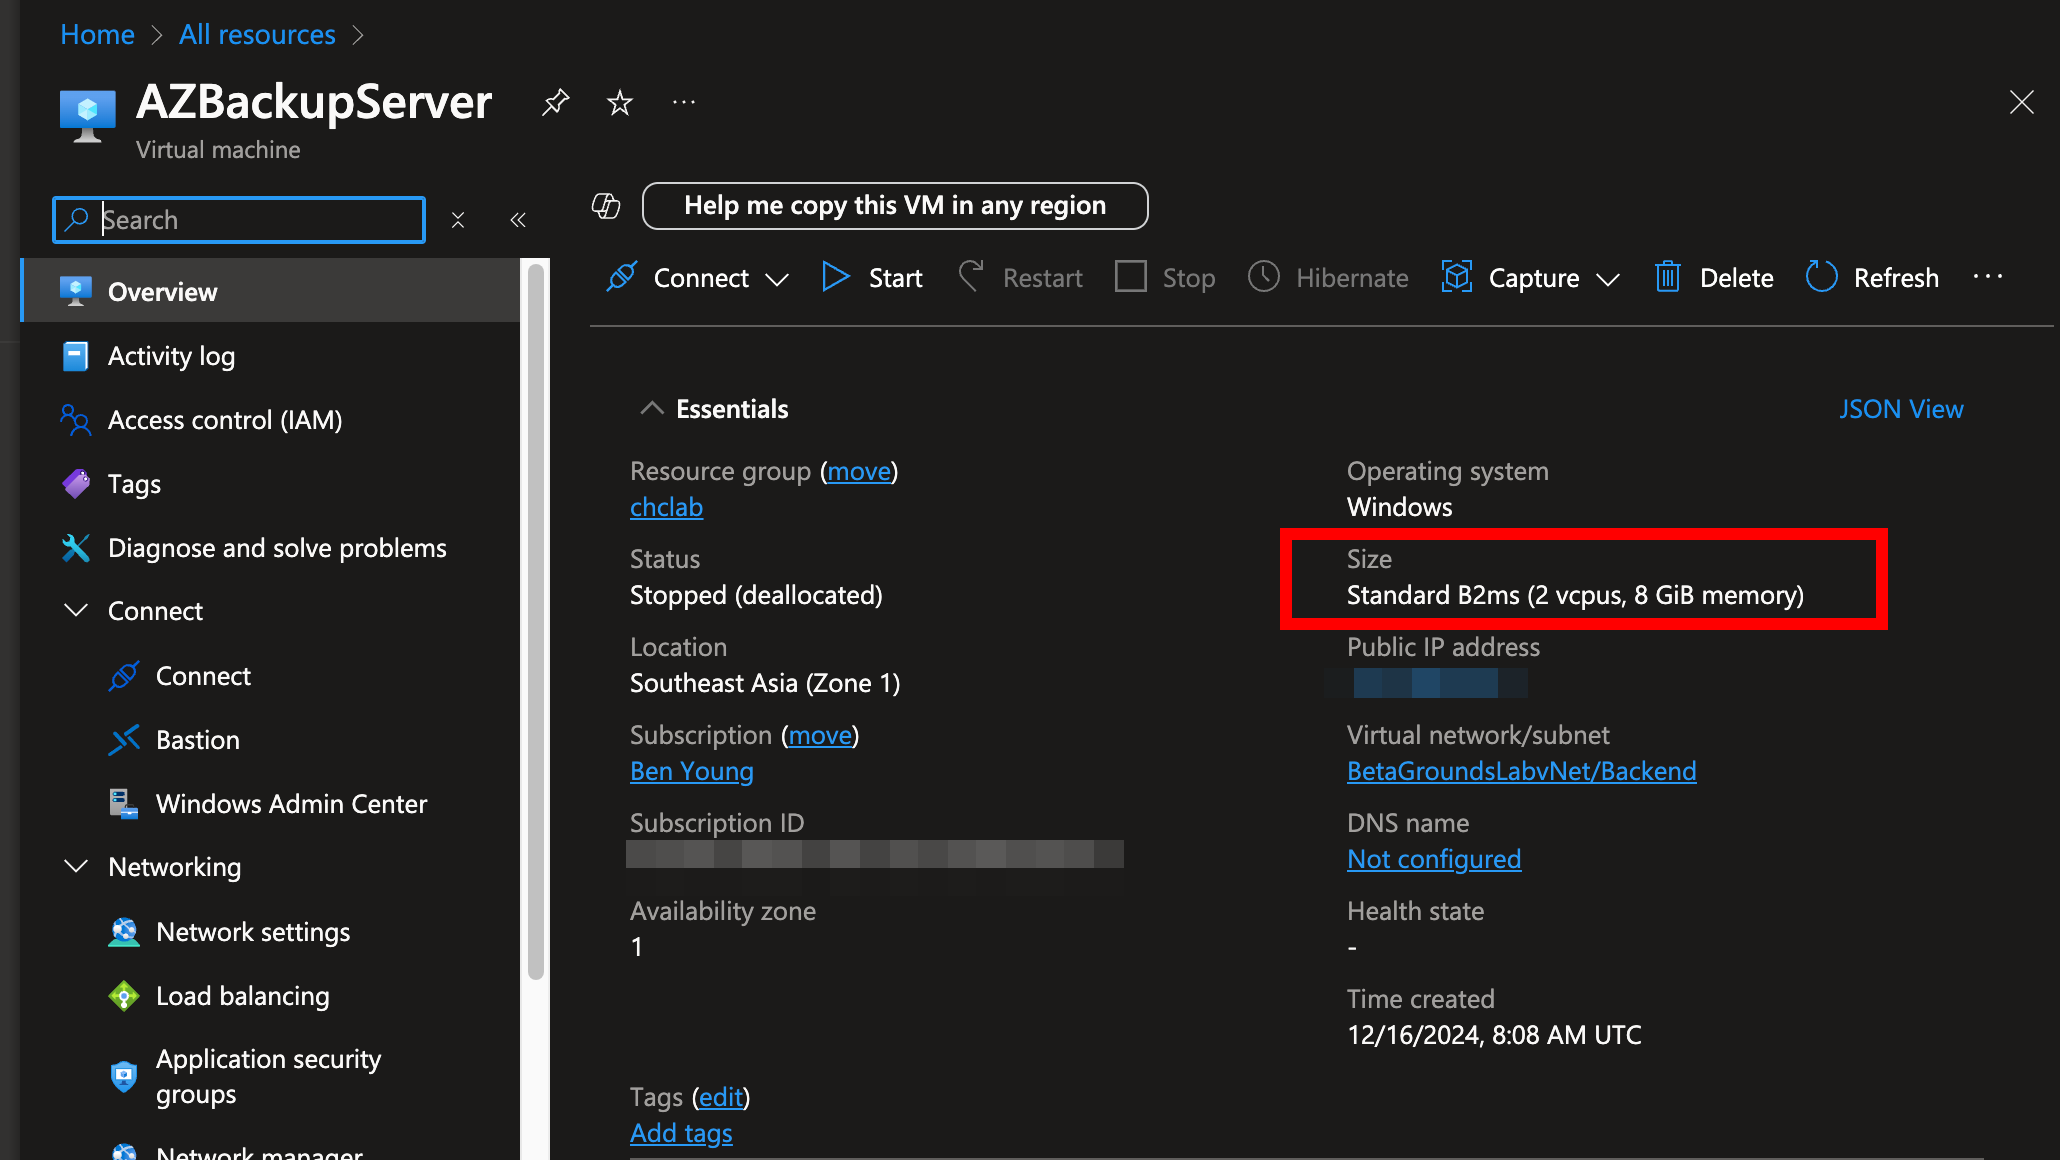Screen dimensions: 2060x1160
Task: Click Not configured DNS name link
Action: tap(1434, 859)
